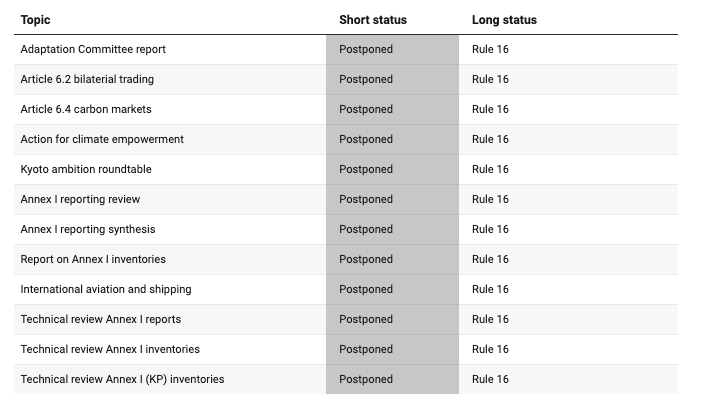Click the Topic column header
This screenshot has width=707, height=405.
(x=35, y=20)
